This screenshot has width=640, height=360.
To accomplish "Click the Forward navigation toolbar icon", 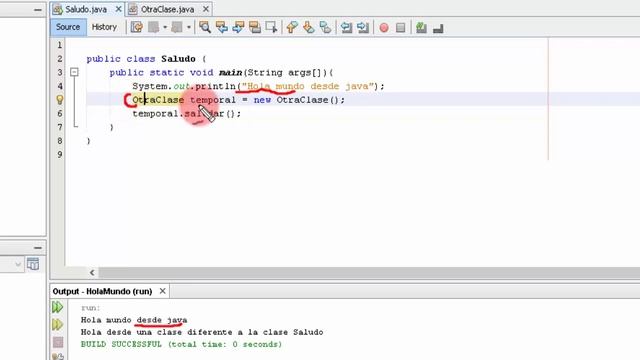I will point(177,27).
